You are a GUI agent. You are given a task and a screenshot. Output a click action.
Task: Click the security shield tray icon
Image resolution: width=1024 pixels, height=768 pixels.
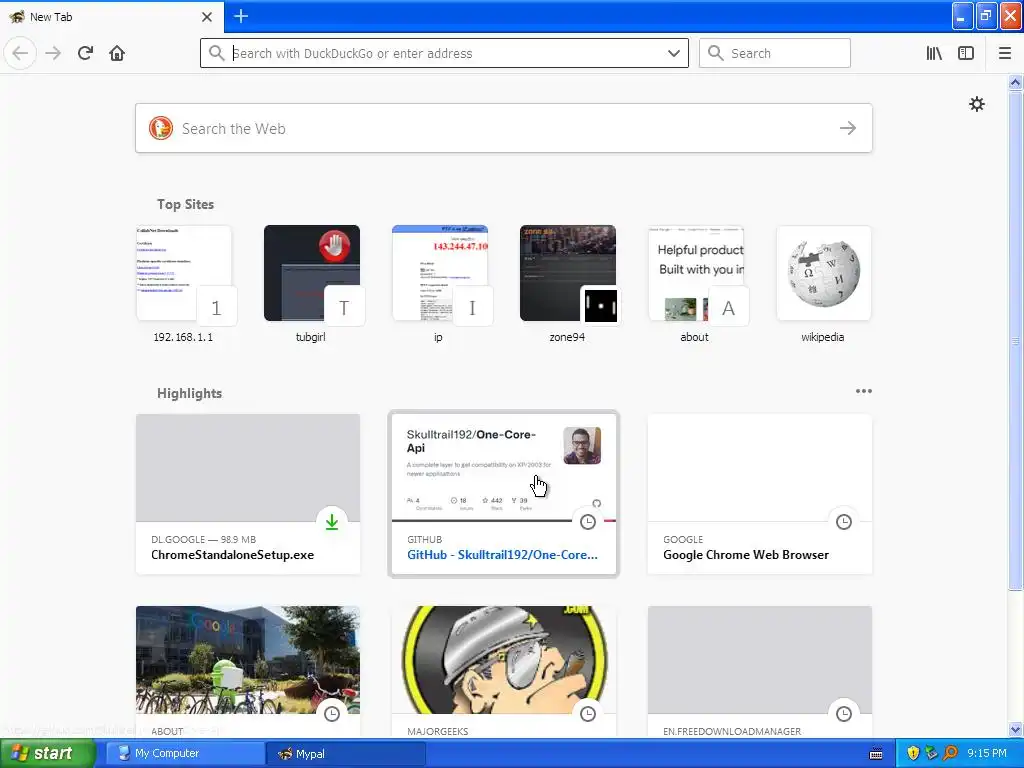(x=913, y=754)
